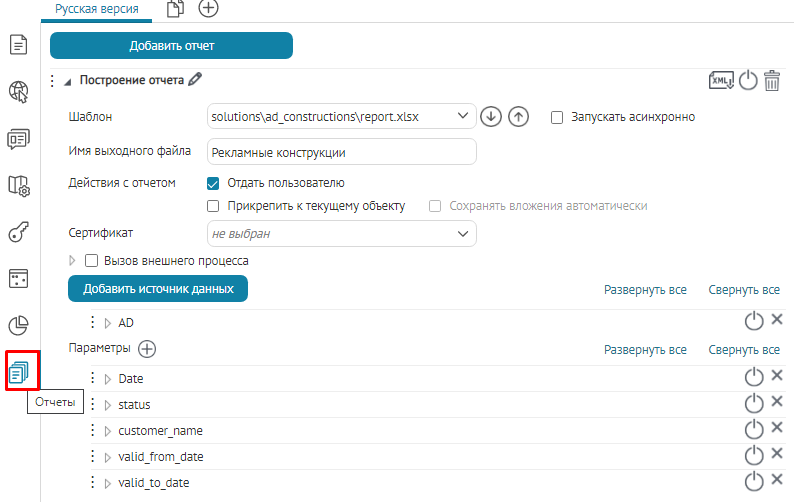
Task: Enable the 'Запускать асинхронно' checkbox
Action: coord(558,117)
